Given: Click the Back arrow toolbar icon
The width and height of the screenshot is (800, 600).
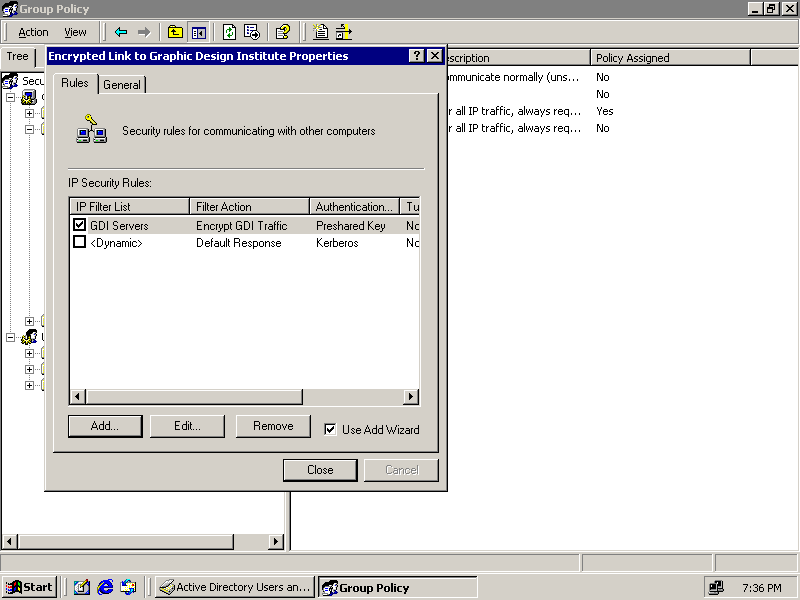Looking at the screenshot, I should point(121,32).
